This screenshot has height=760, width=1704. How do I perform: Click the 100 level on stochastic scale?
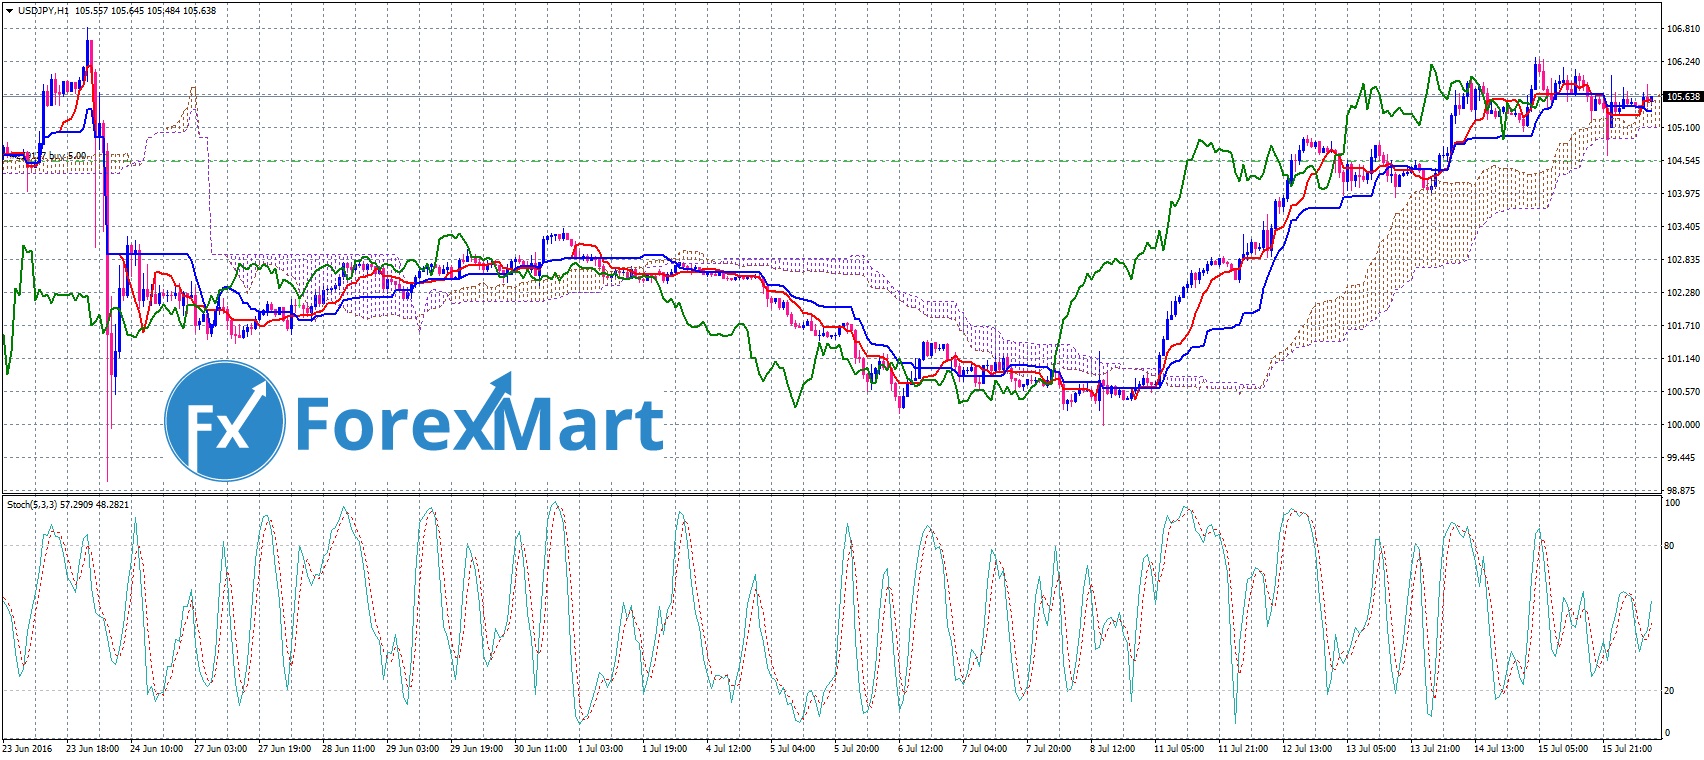[x=1671, y=503]
